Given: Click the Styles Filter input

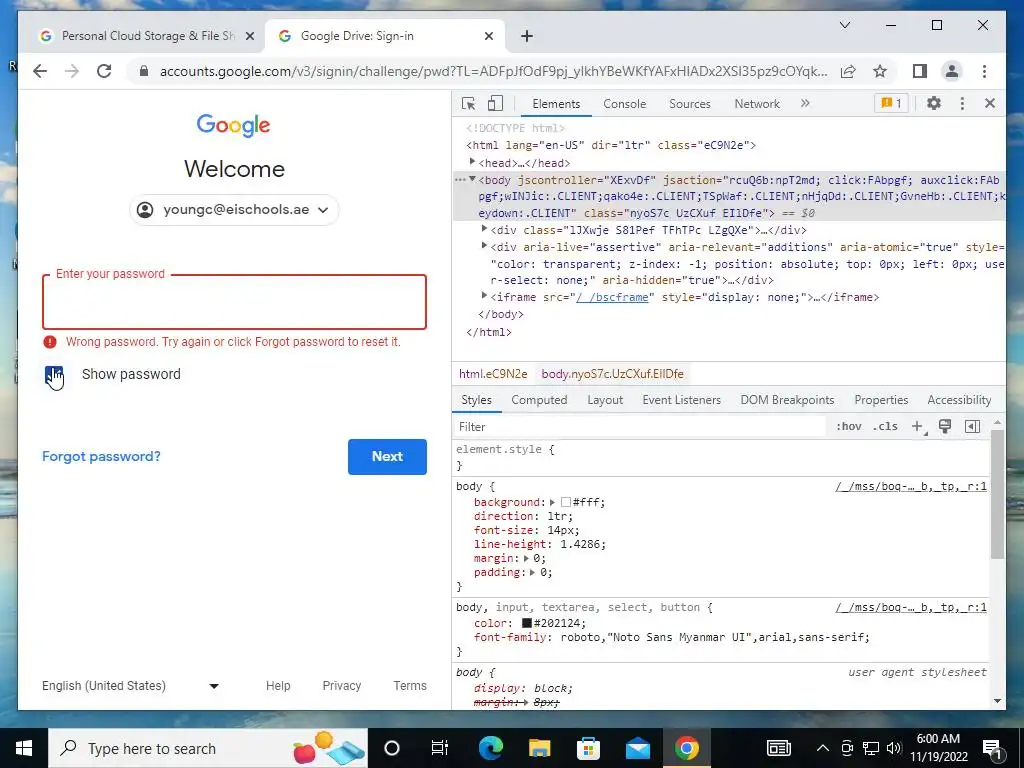Looking at the screenshot, I should (640, 426).
